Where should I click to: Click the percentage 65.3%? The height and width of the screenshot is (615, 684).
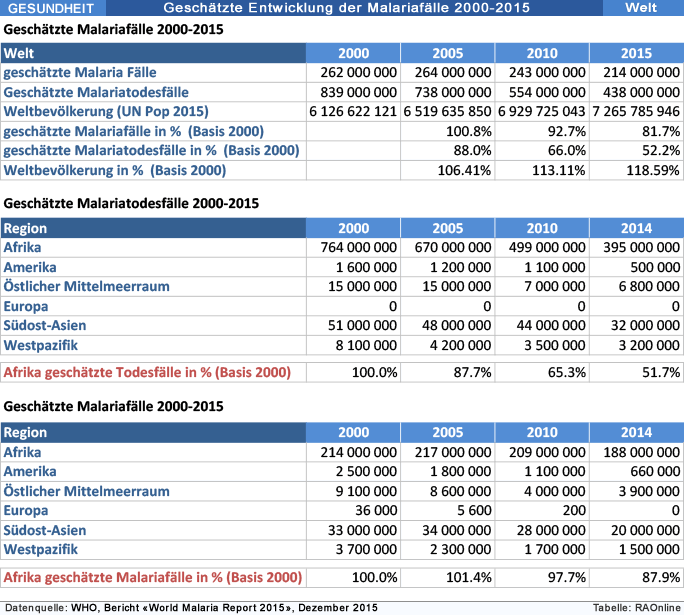tap(567, 373)
